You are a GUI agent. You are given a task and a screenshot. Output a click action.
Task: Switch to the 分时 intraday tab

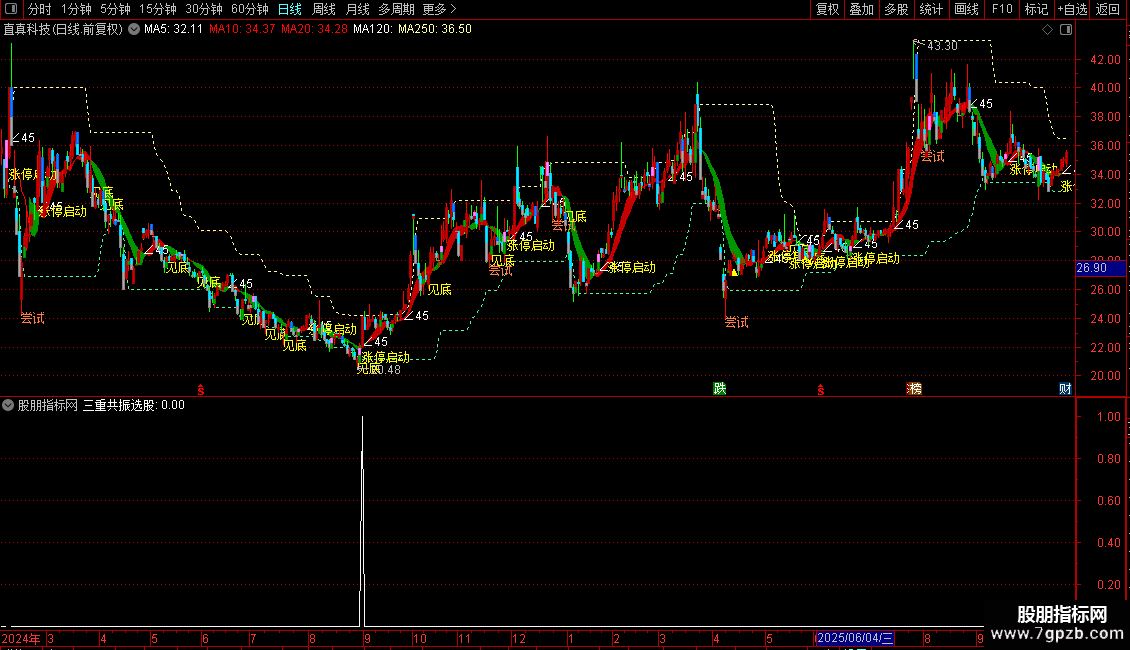(40, 9)
